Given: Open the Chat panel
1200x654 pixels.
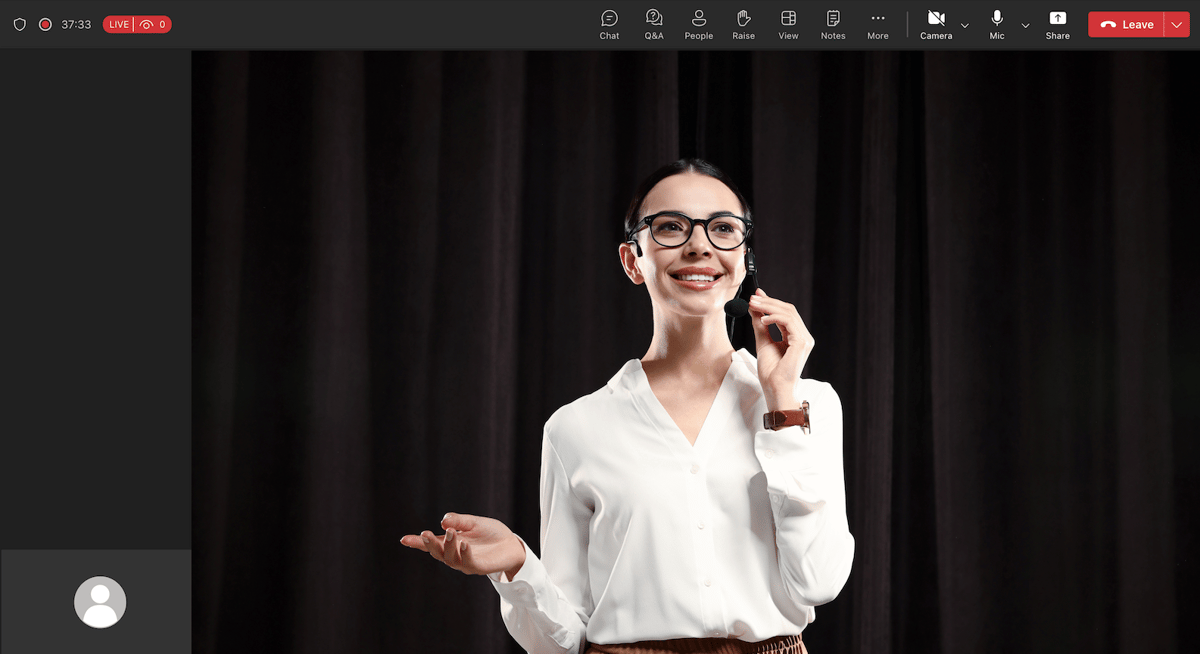Looking at the screenshot, I should pyautogui.click(x=609, y=24).
